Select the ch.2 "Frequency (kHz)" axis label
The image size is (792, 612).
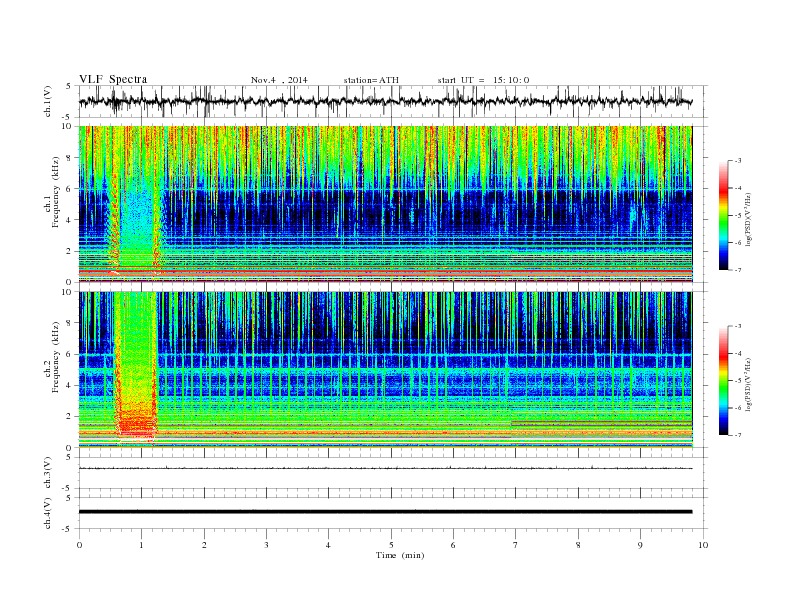(x=56, y=356)
